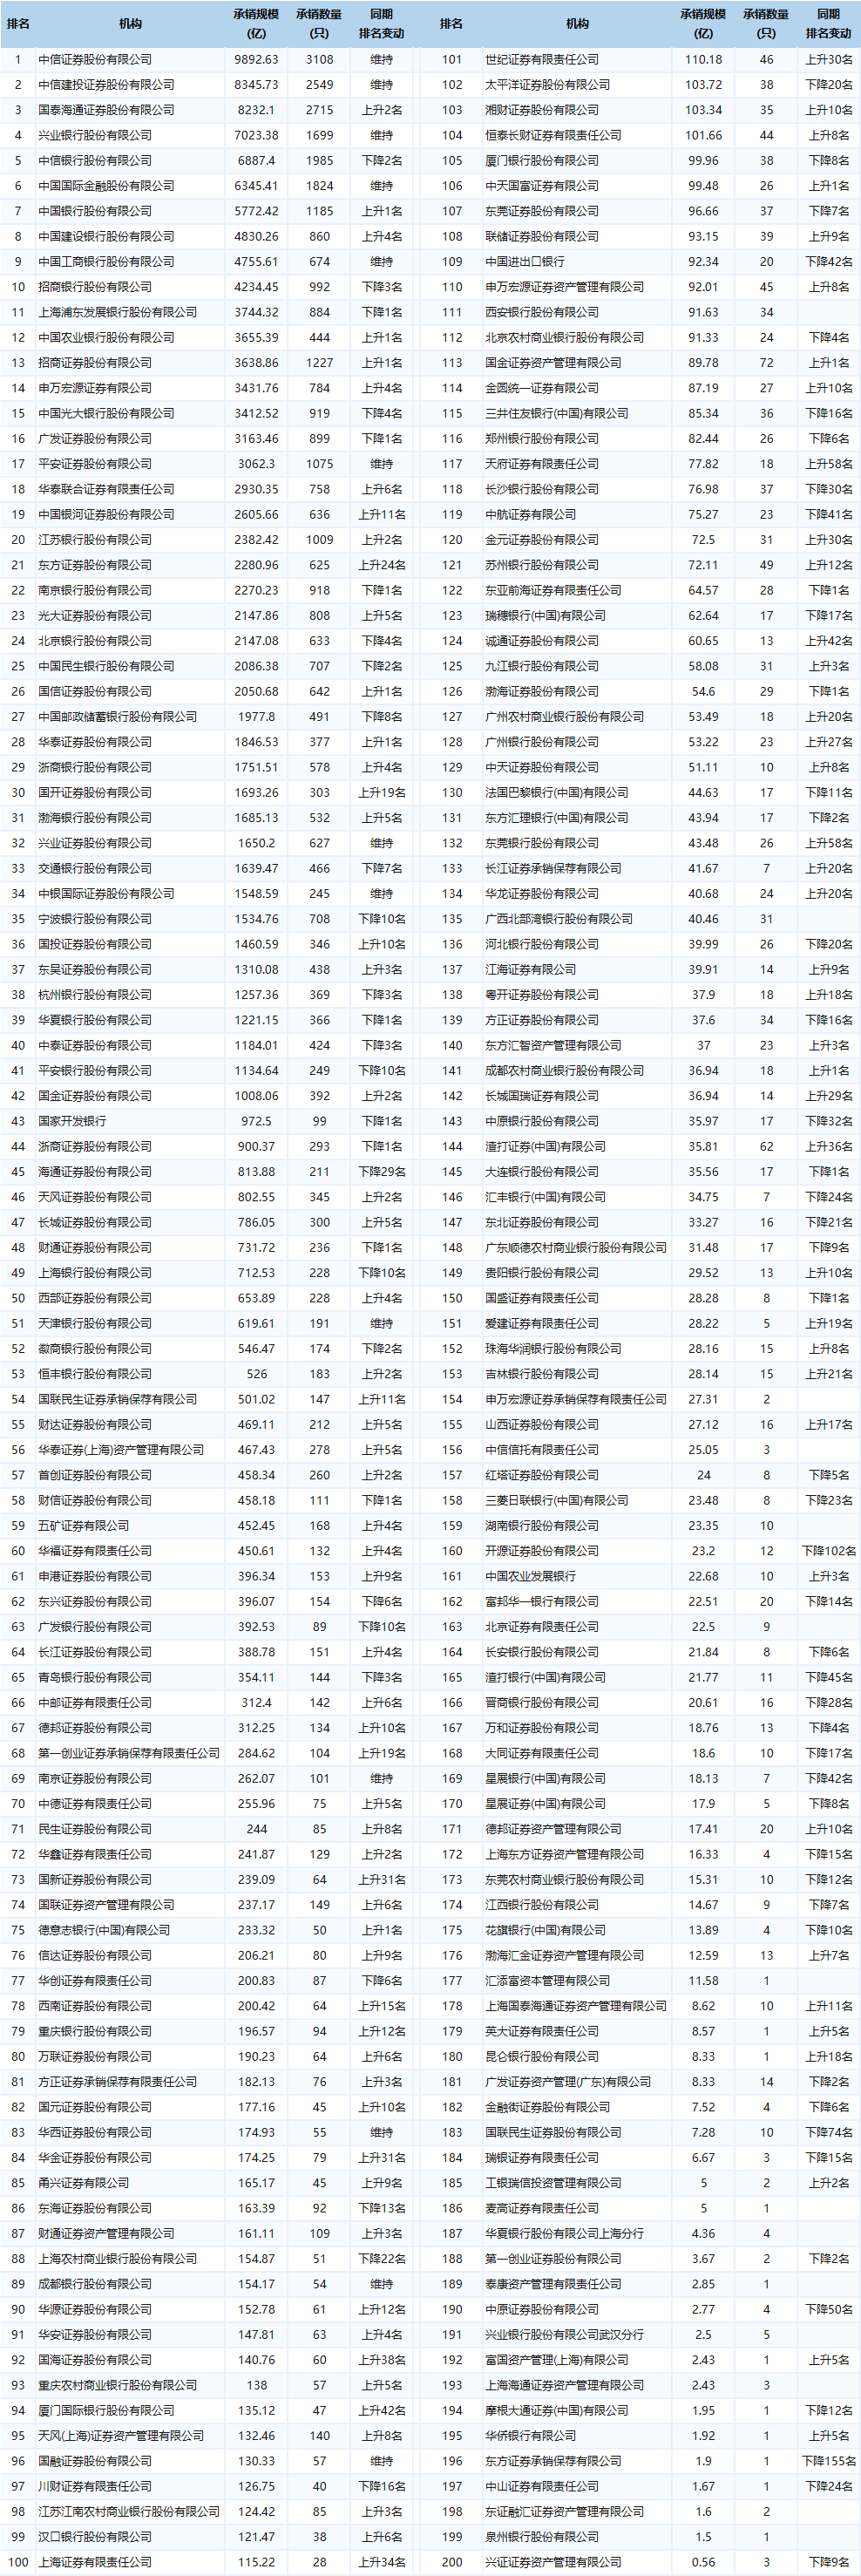
Task: Select 世纪证券有限责任公司 entry
Action: click(542, 59)
